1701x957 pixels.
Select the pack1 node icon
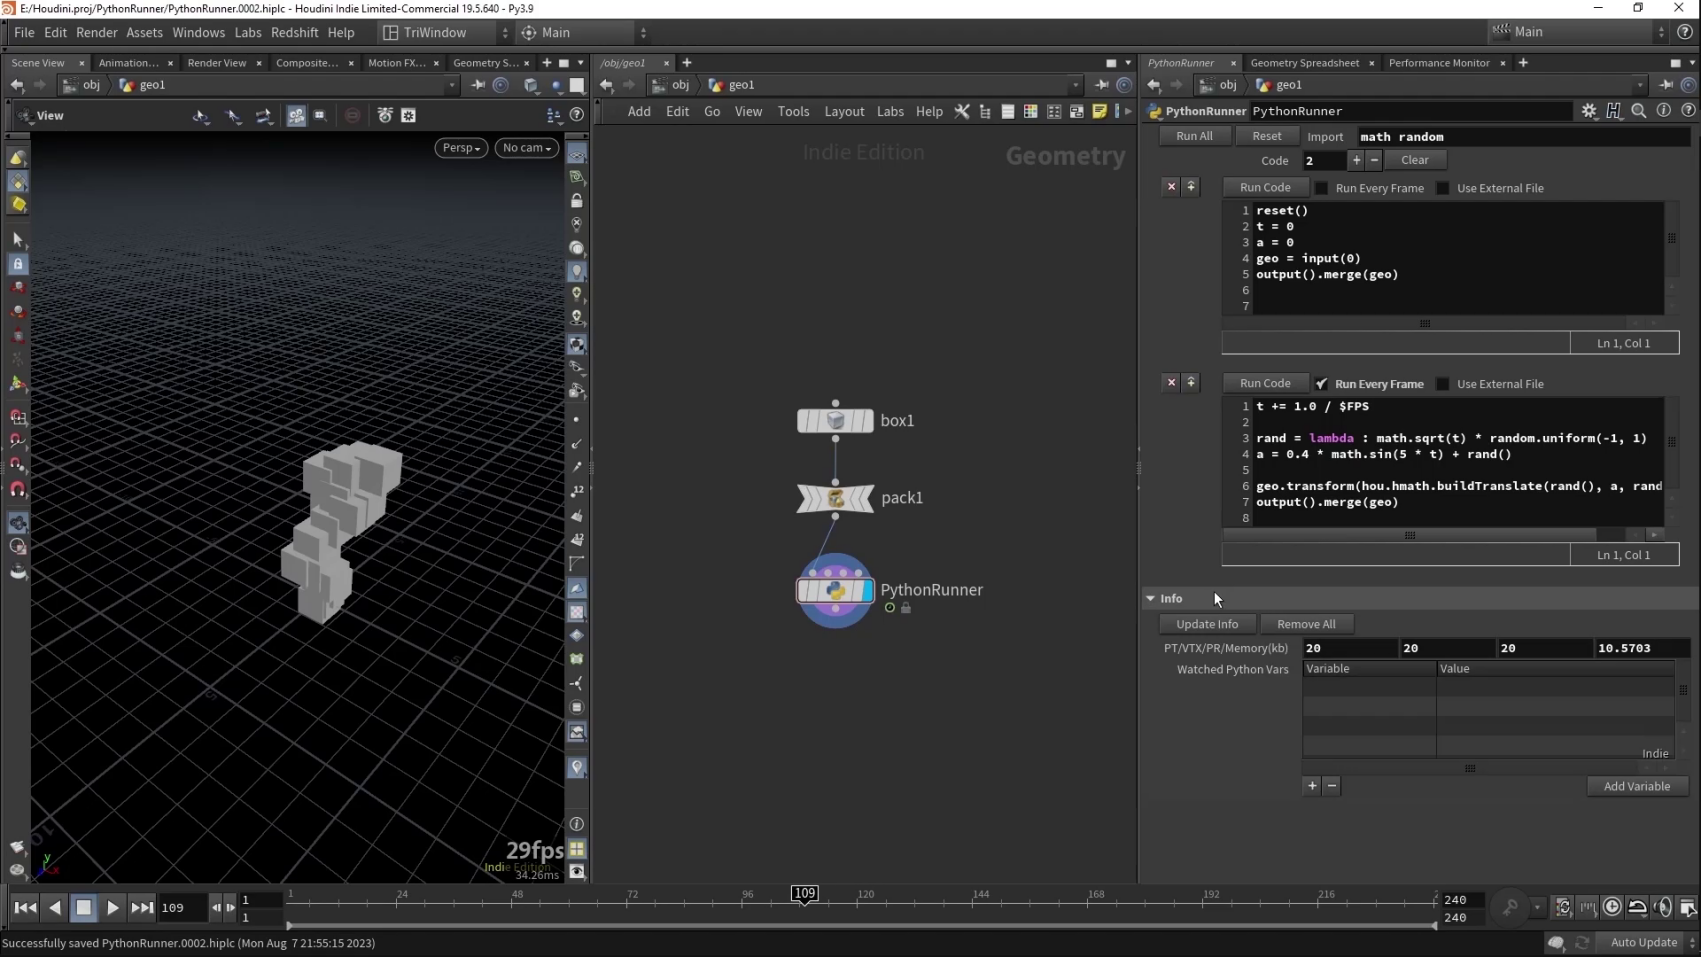(835, 498)
